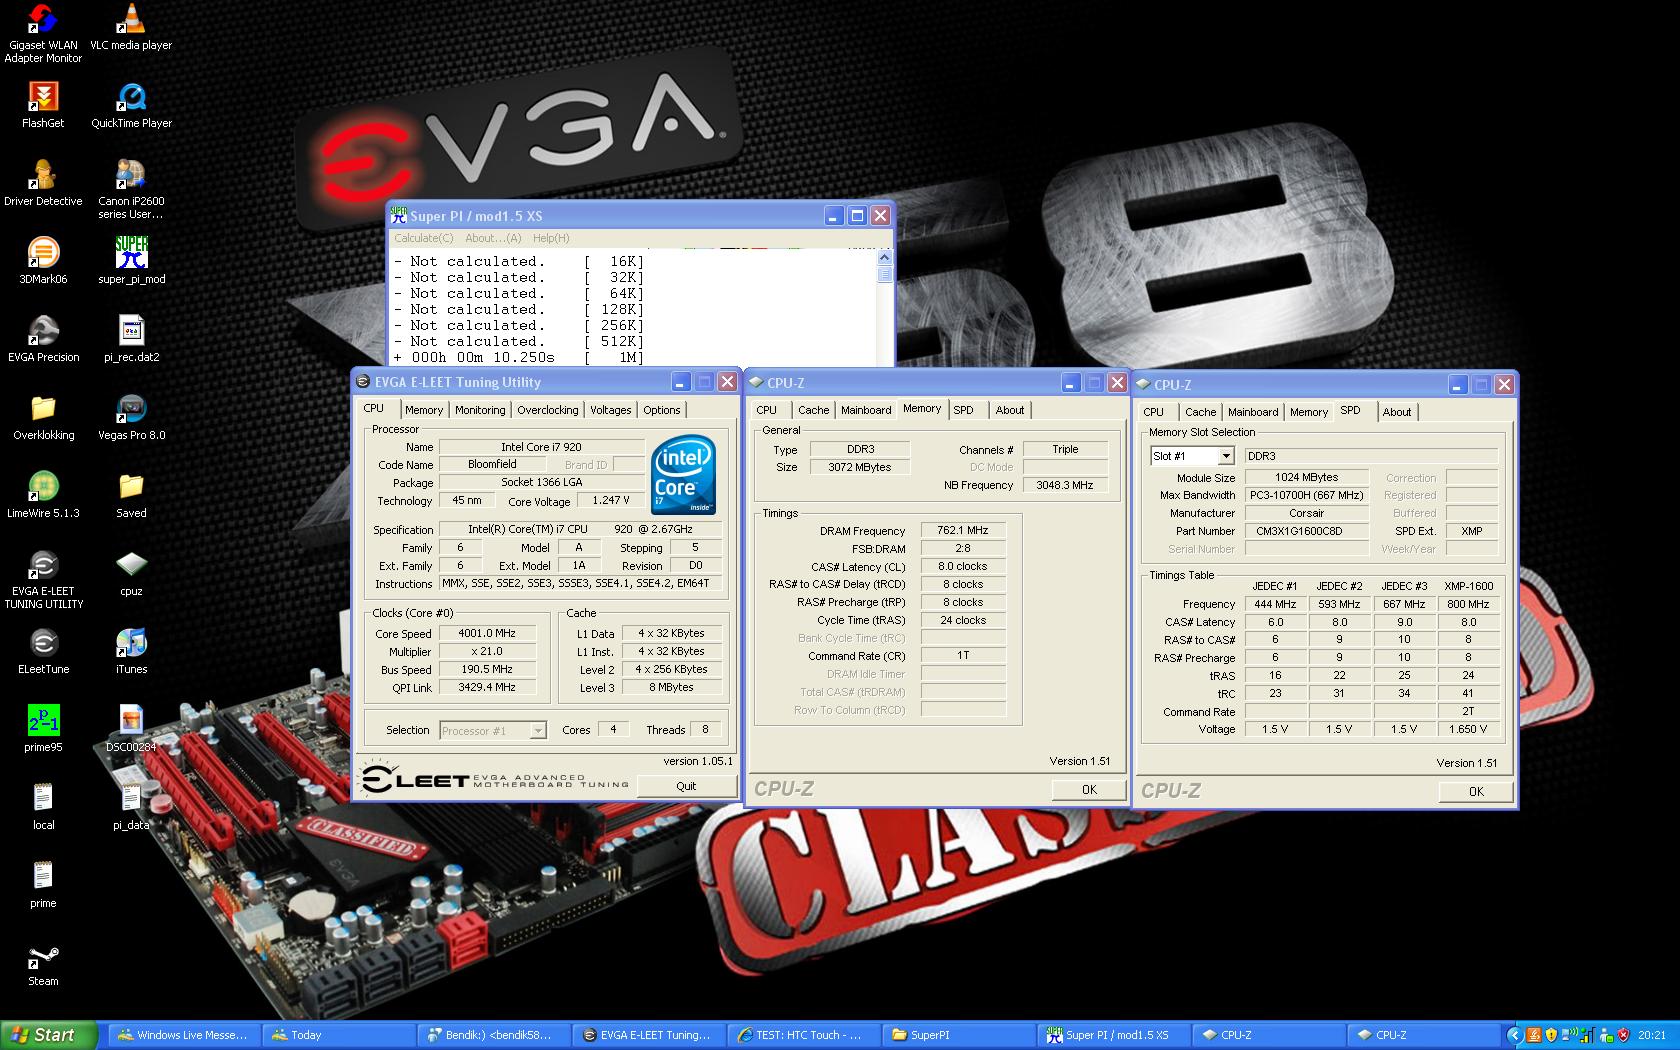Open the Voltages tab in E-LEET
Viewport: 1680px width, 1050px height.
click(610, 410)
